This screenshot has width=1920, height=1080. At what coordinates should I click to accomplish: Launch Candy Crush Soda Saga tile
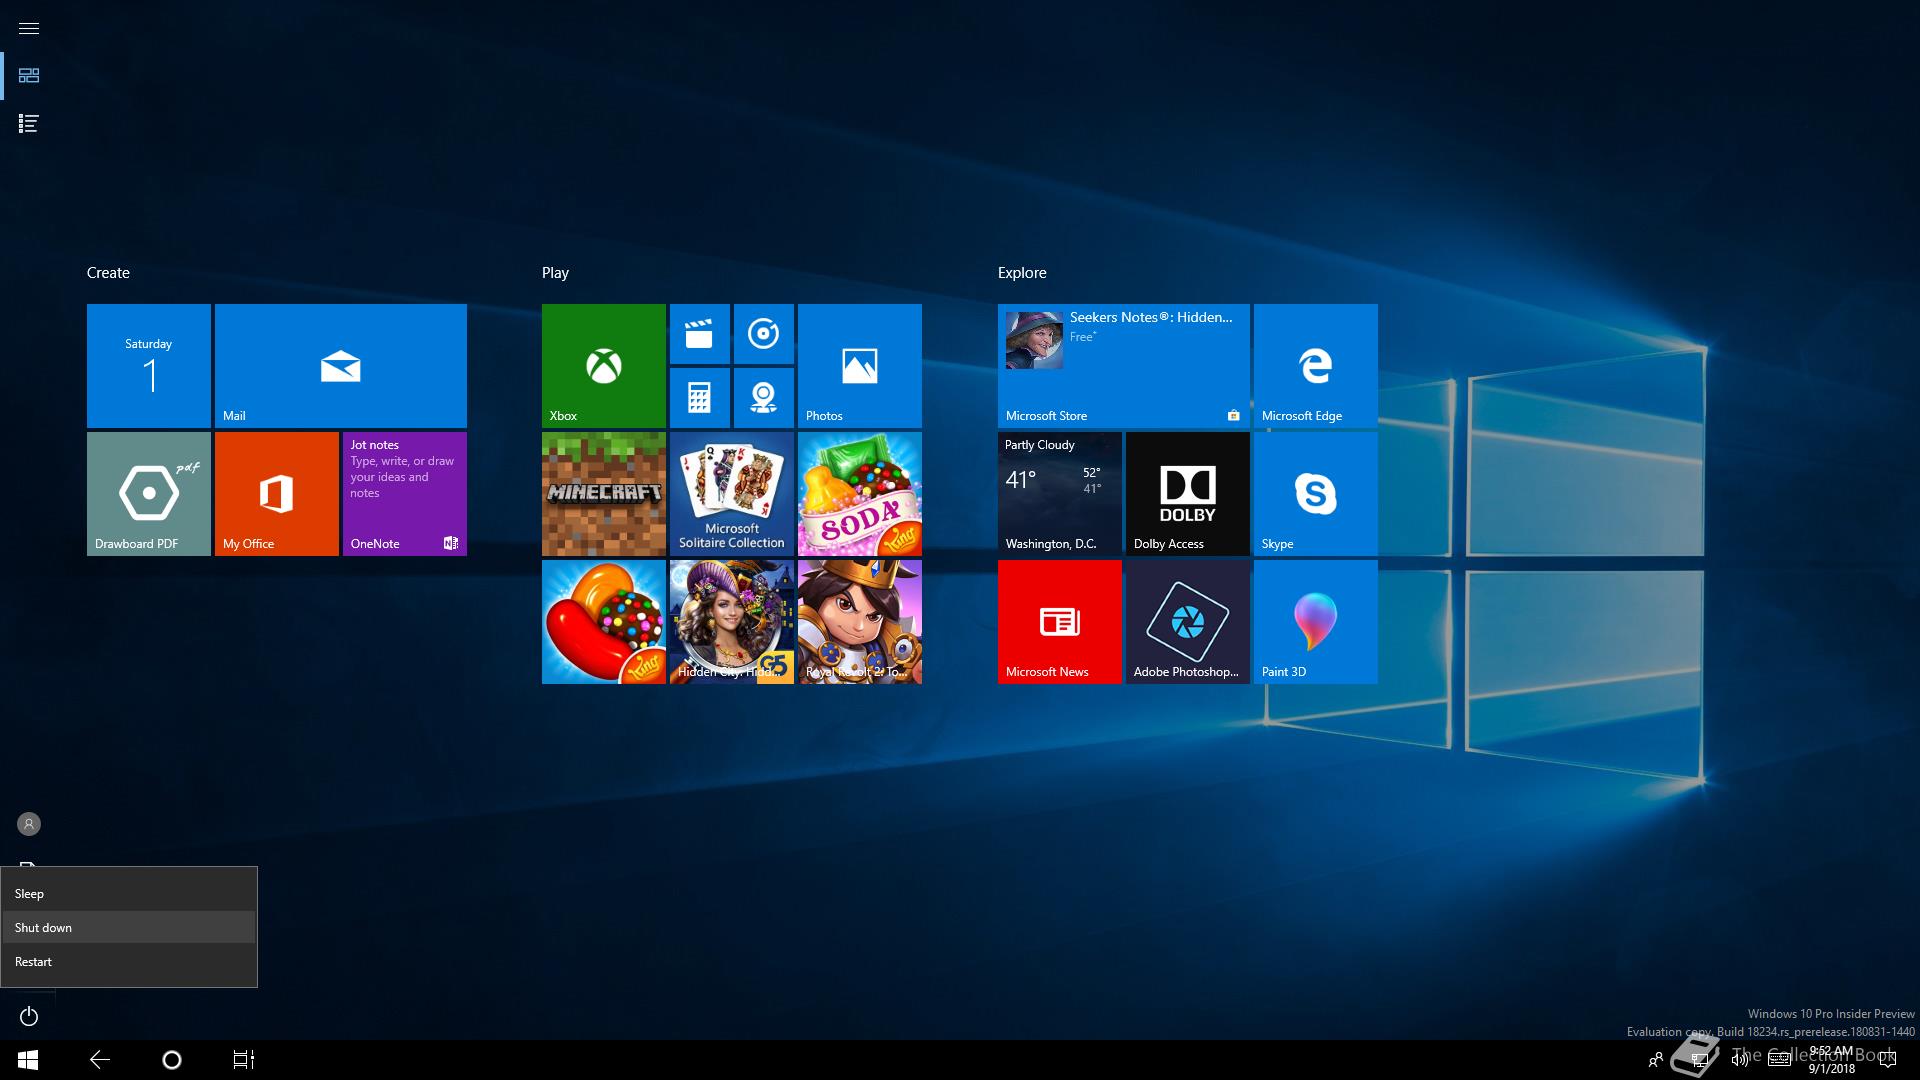860,494
